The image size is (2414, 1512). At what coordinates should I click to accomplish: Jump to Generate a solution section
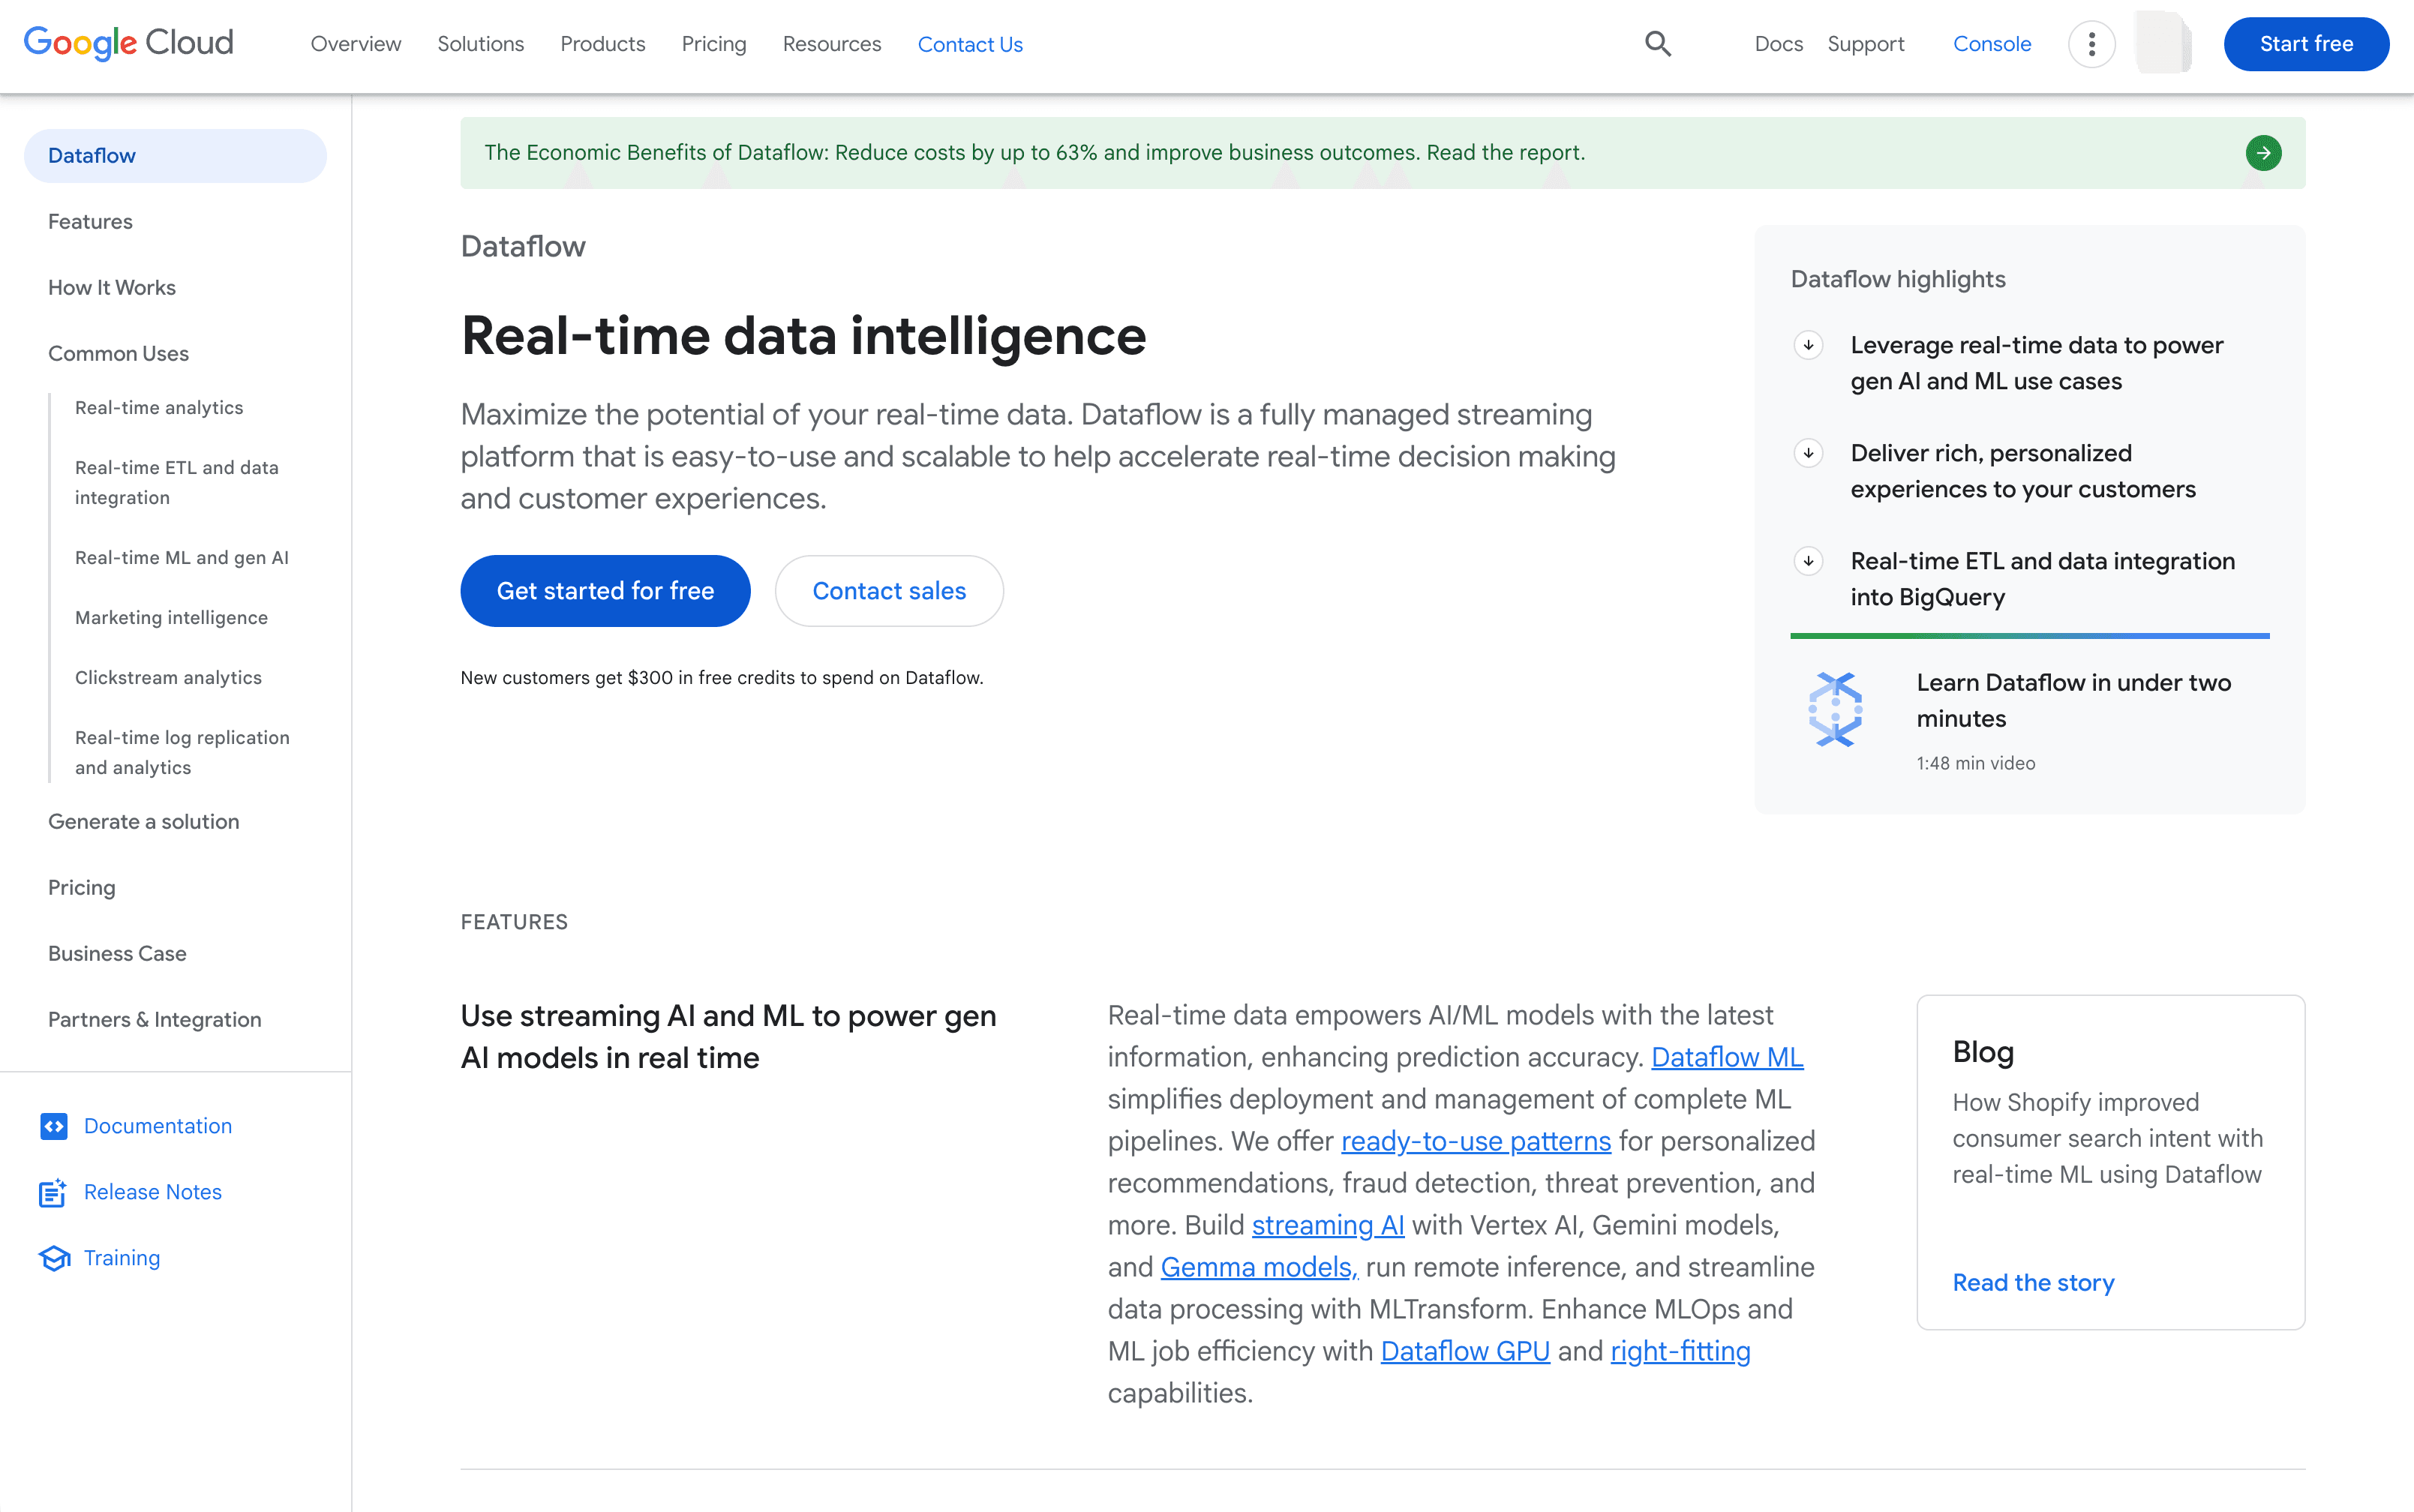tap(144, 822)
